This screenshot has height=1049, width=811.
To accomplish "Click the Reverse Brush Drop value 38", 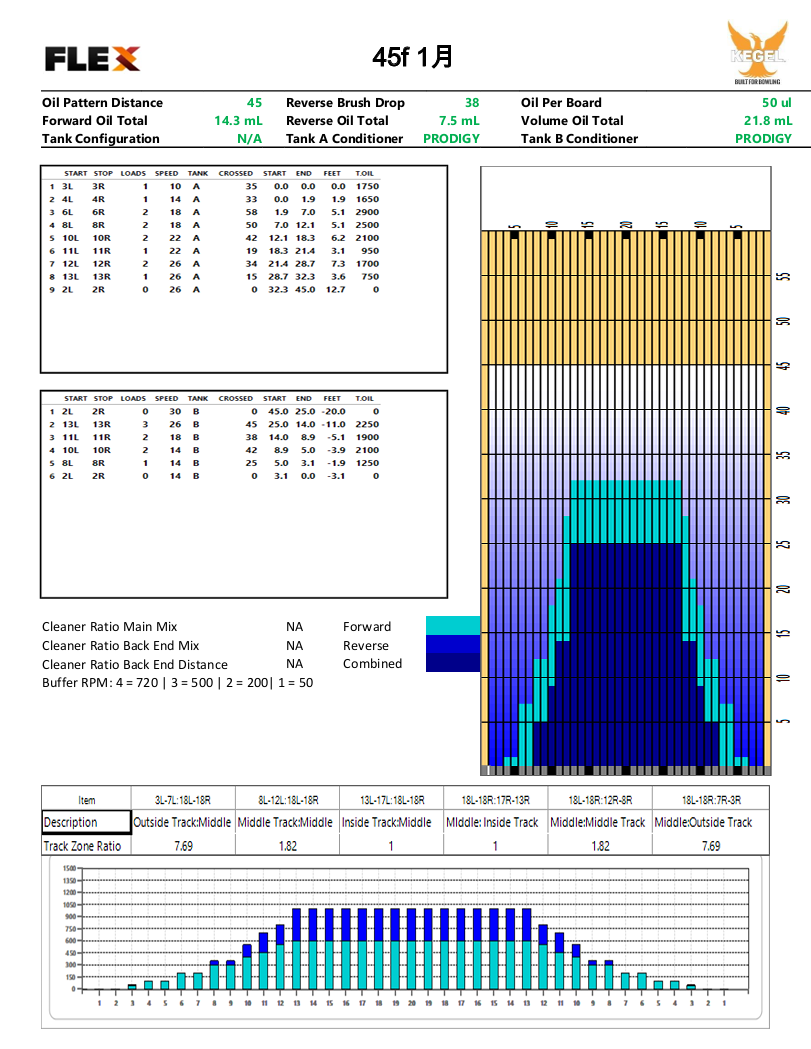I will [471, 103].
